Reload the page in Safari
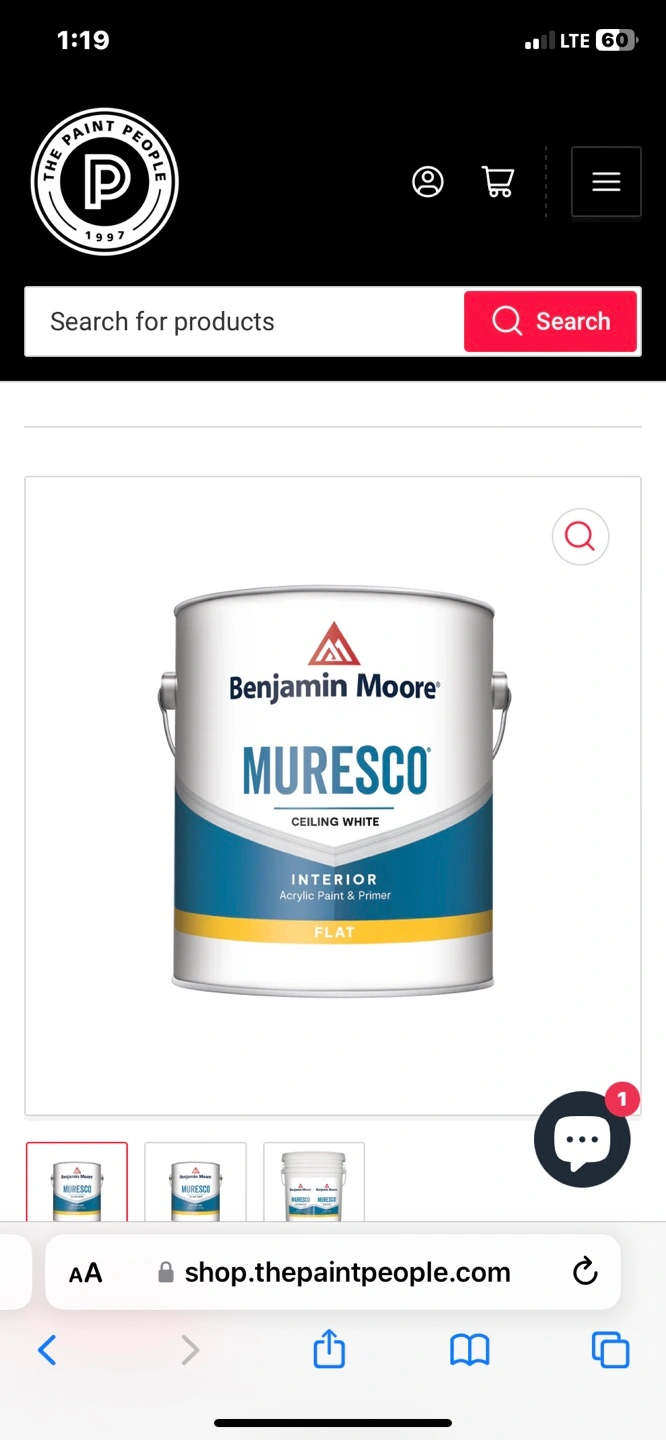 (x=585, y=1272)
